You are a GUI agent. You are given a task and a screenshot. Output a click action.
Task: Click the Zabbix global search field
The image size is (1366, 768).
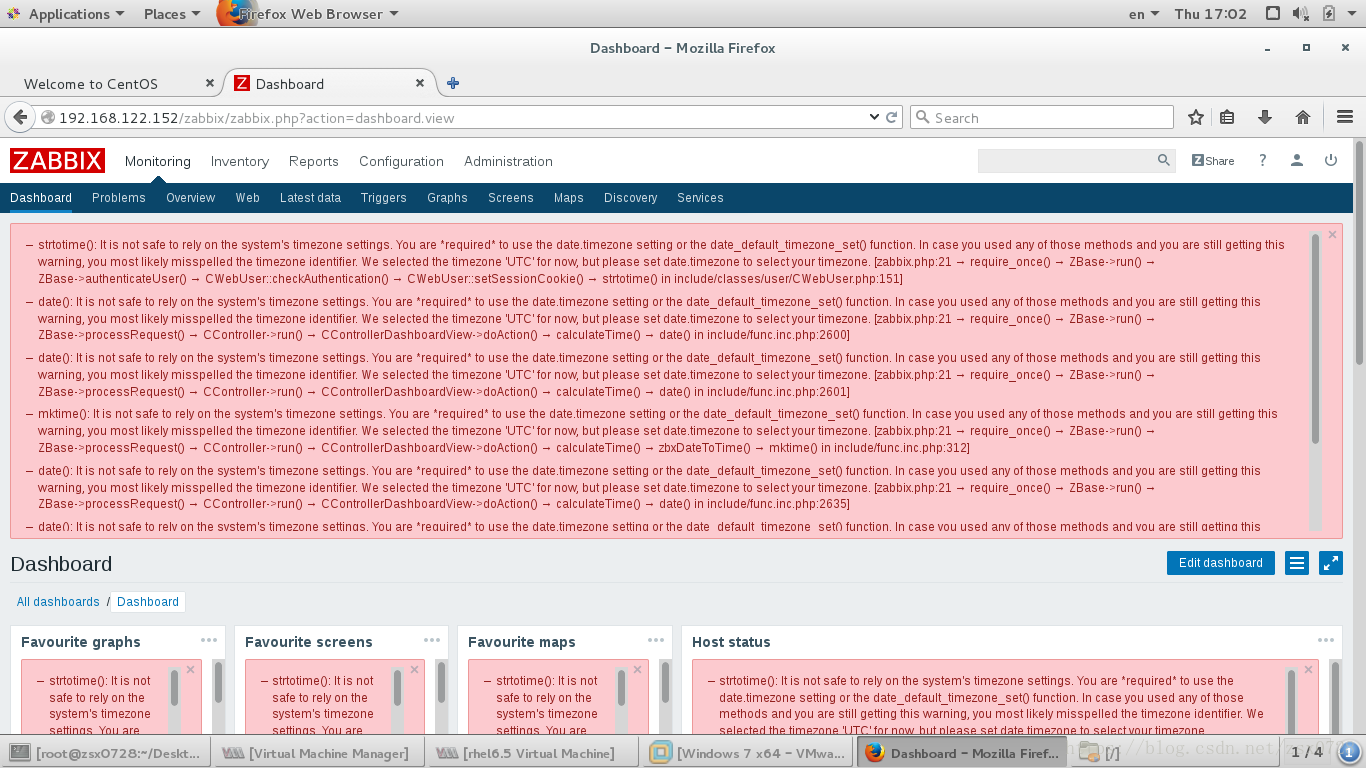click(1065, 160)
